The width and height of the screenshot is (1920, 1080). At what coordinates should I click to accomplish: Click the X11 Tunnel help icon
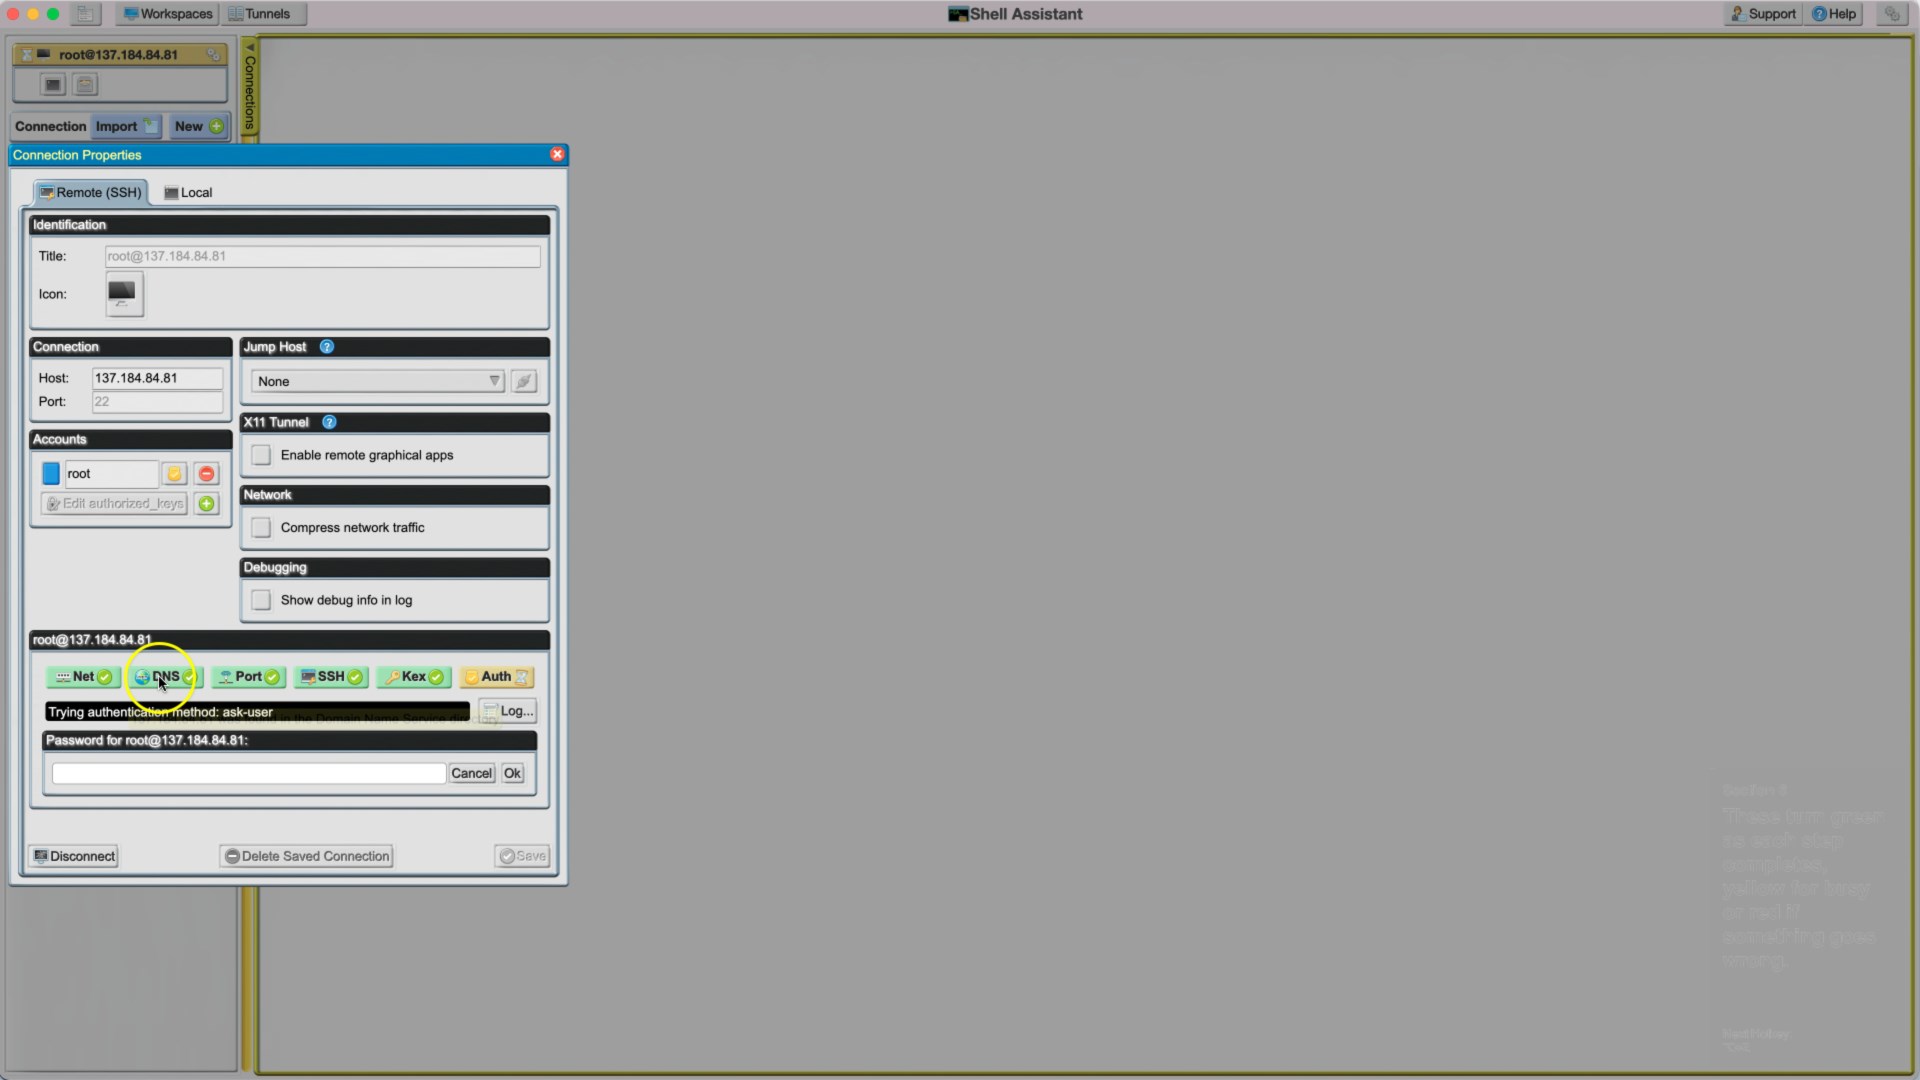(329, 422)
